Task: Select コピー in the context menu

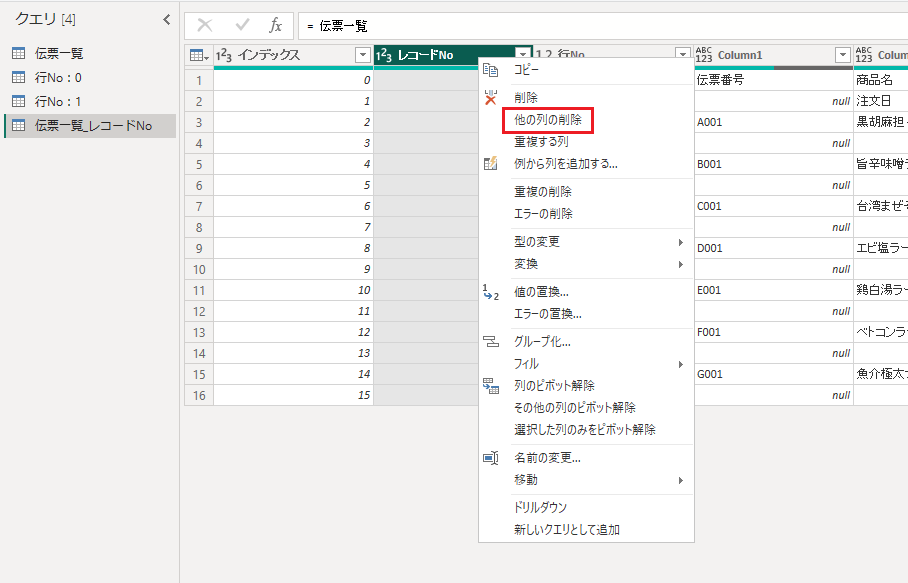Action: coord(526,69)
